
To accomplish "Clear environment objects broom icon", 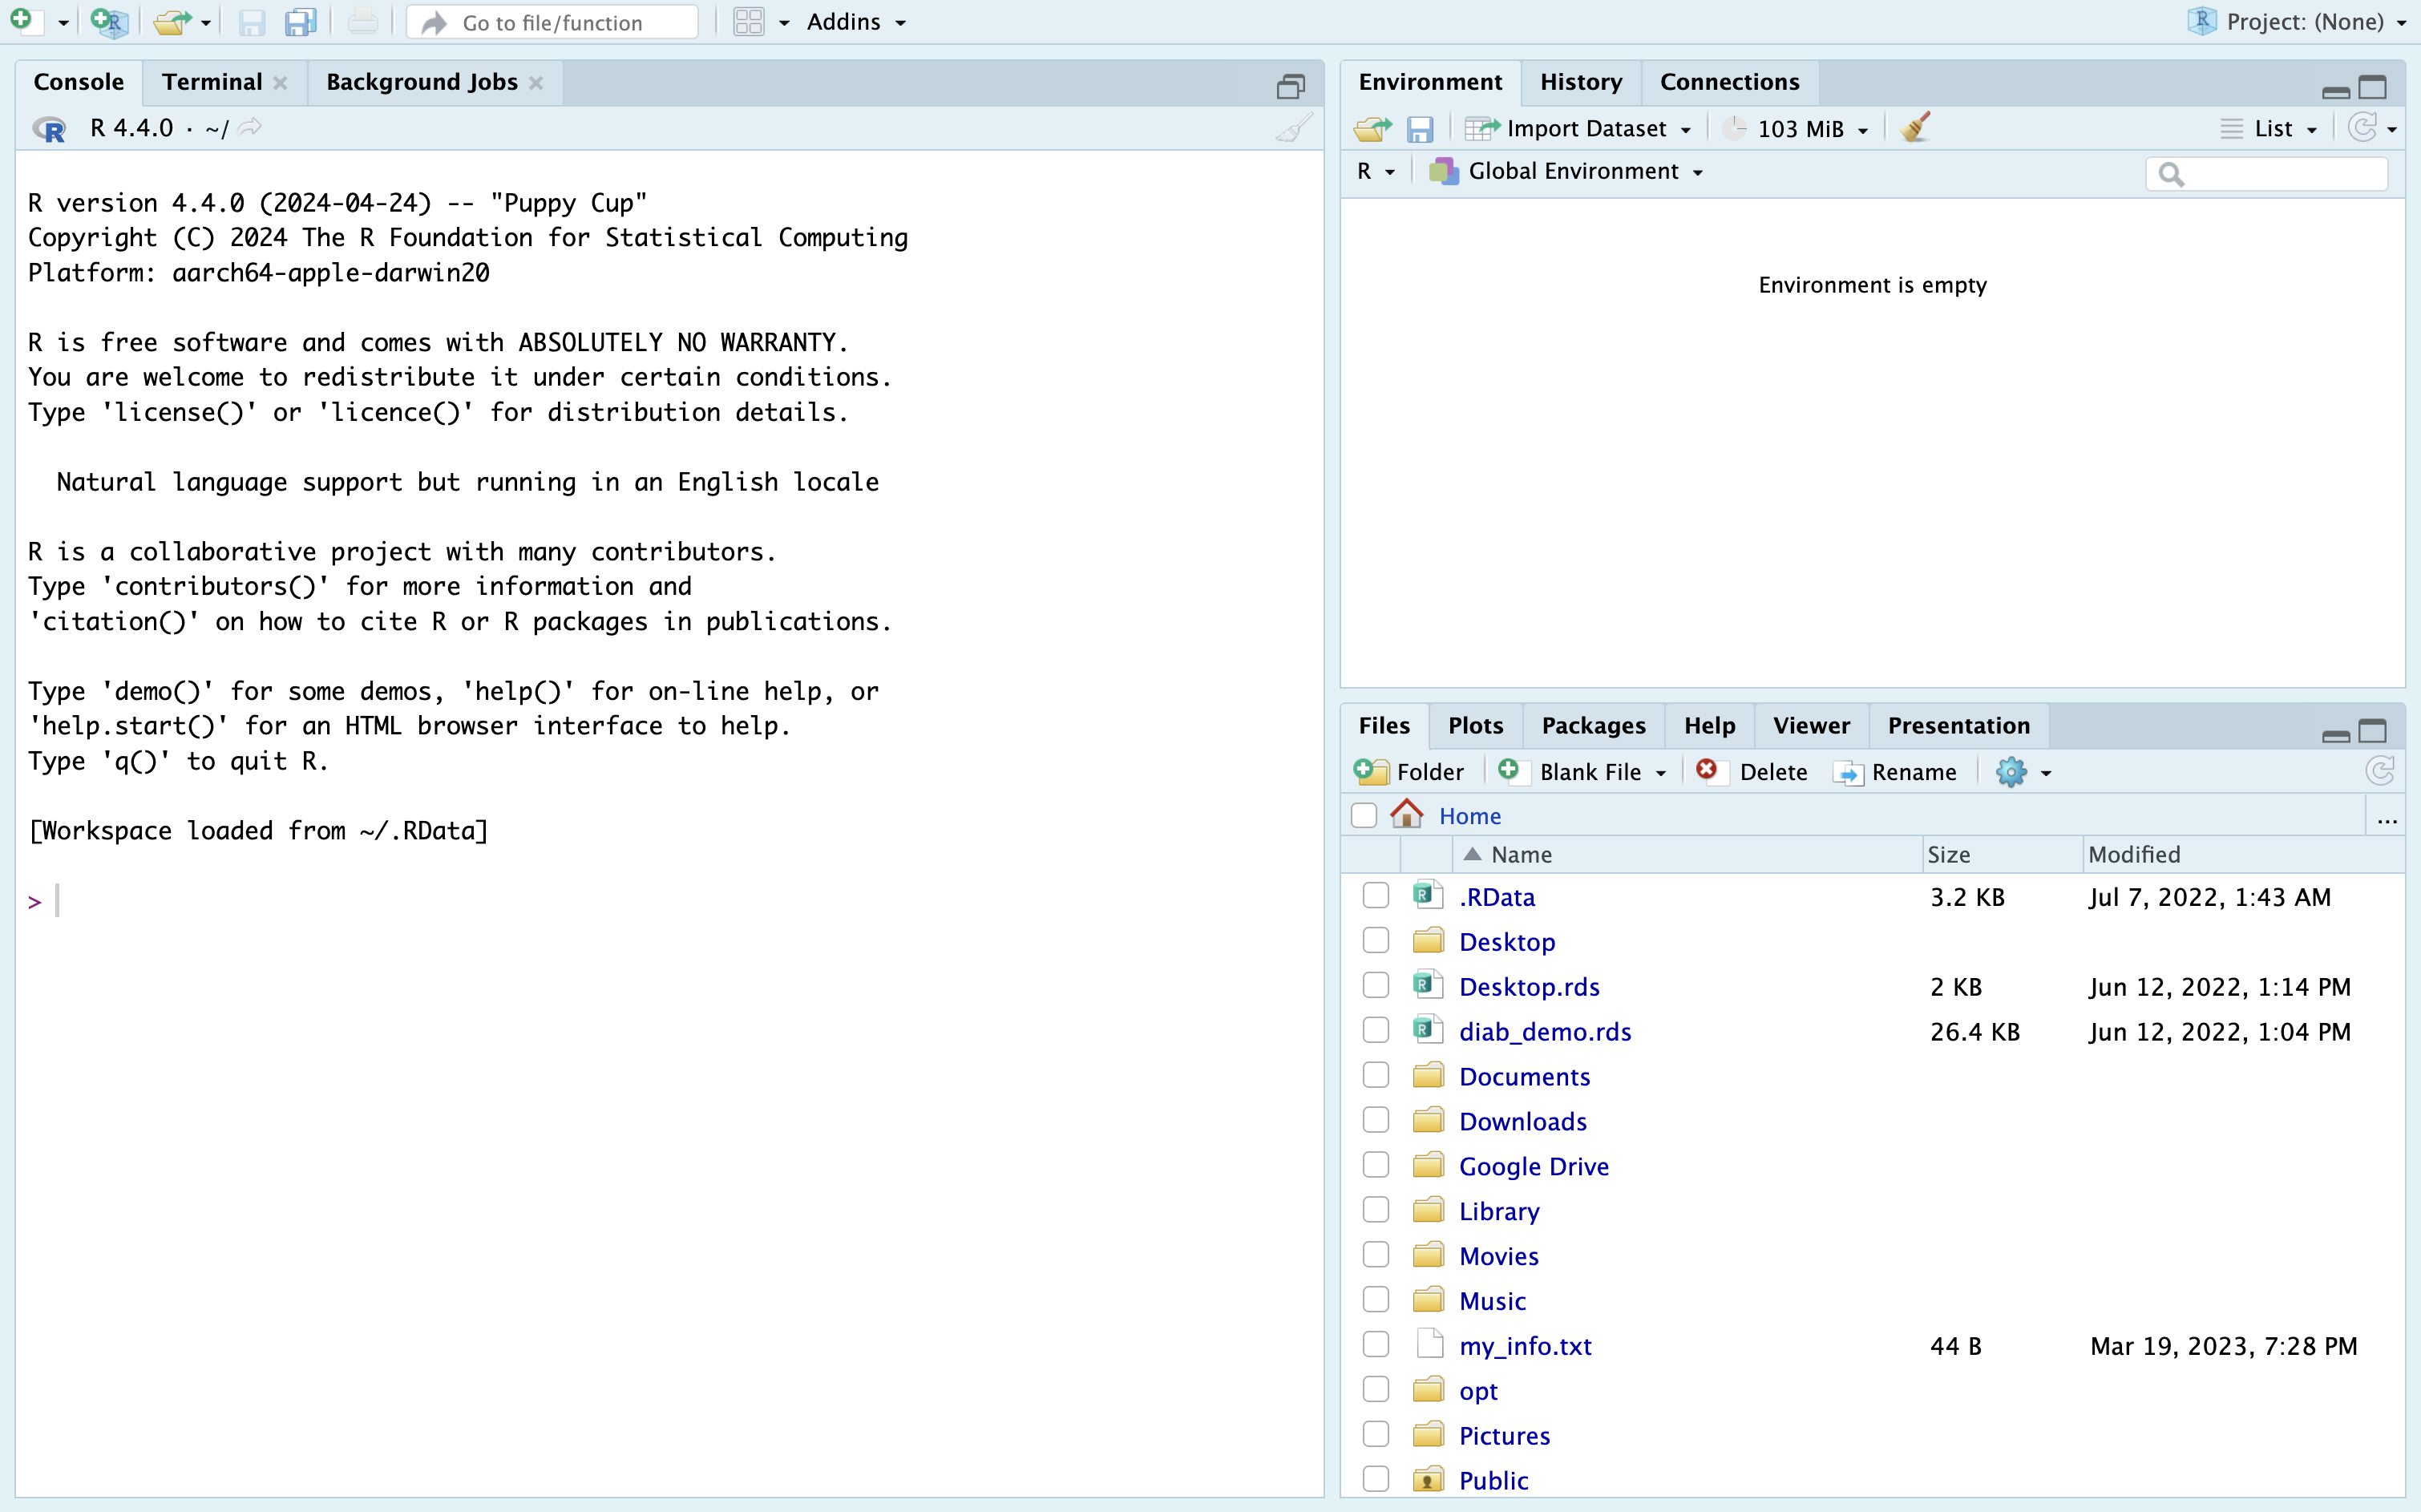I will click(x=1915, y=127).
